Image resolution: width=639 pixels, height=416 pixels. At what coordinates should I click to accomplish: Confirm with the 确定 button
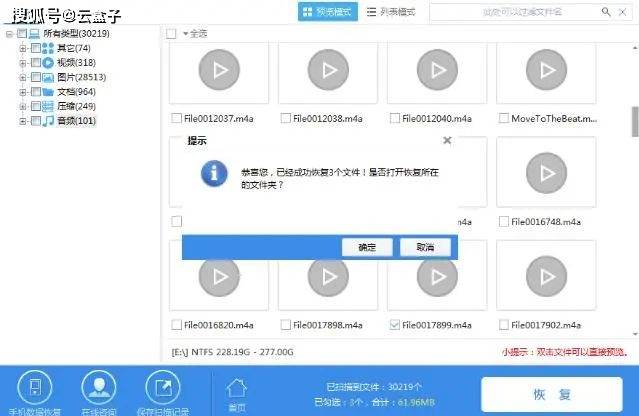pyautogui.click(x=367, y=247)
